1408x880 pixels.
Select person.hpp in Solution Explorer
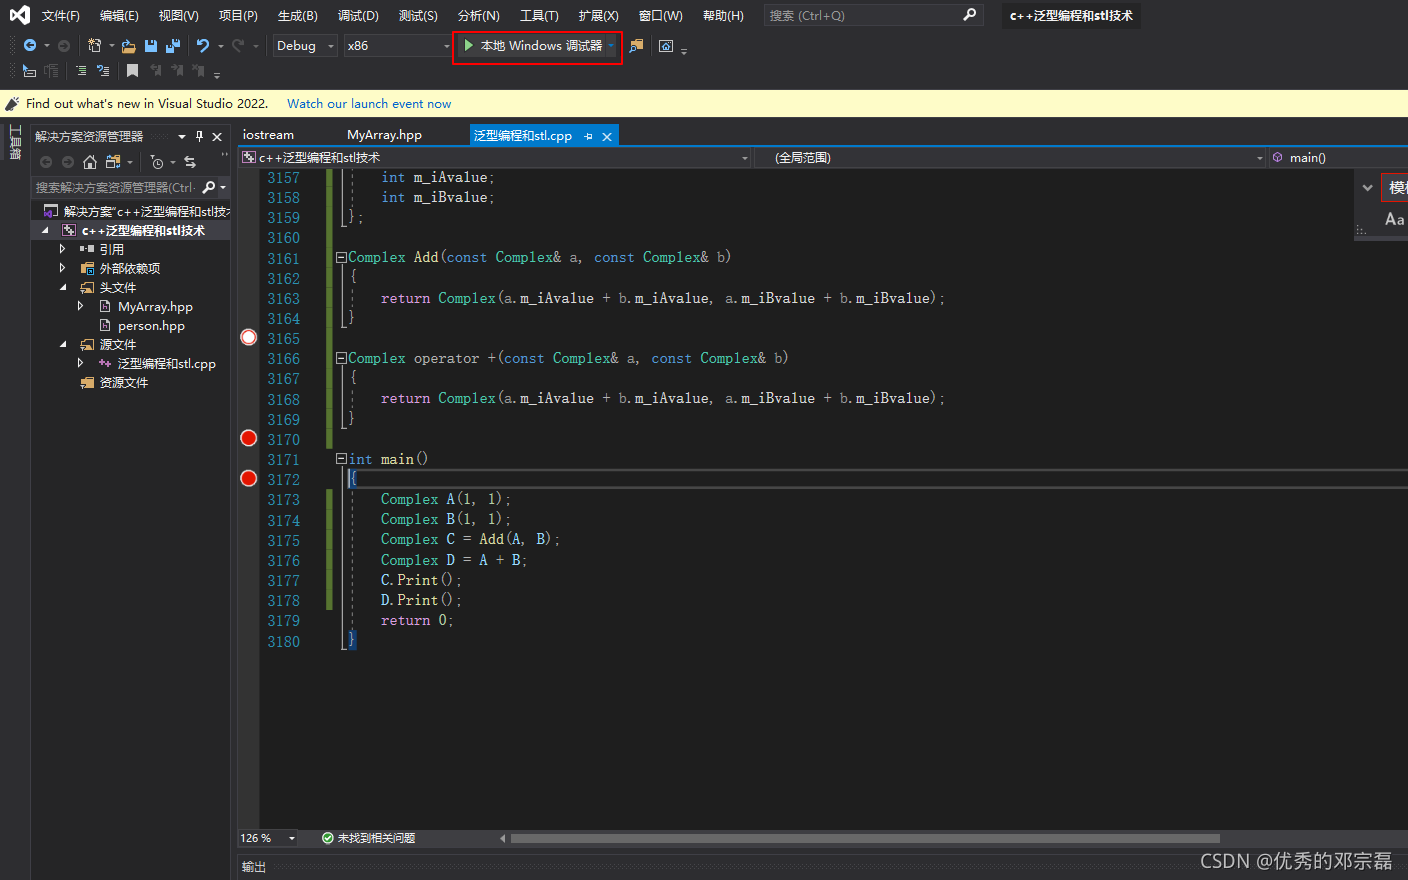tap(151, 325)
